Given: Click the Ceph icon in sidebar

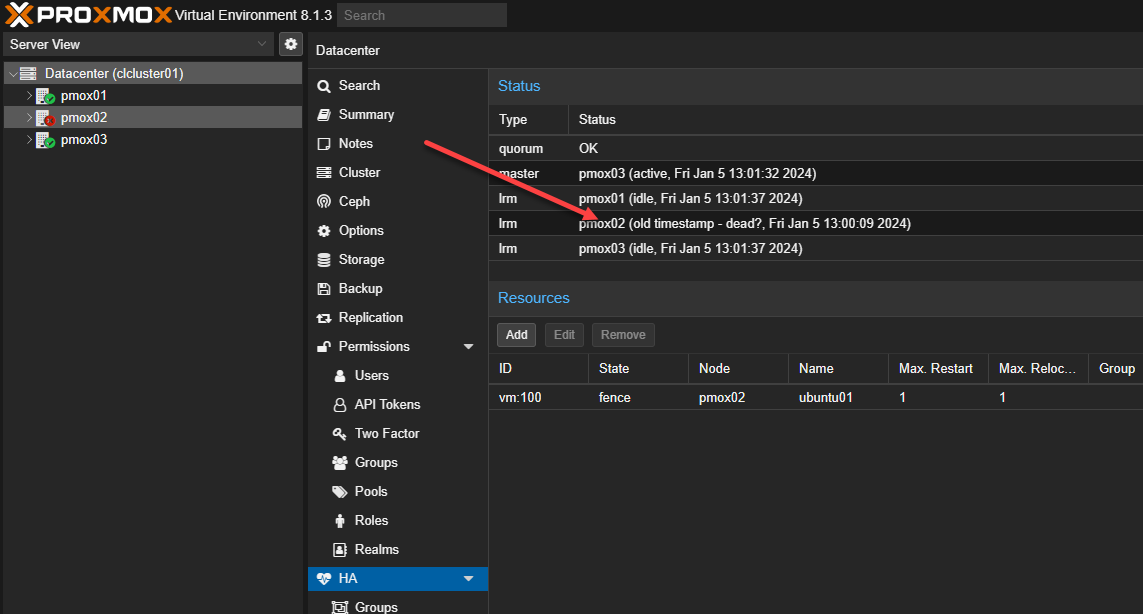Looking at the screenshot, I should (324, 202).
